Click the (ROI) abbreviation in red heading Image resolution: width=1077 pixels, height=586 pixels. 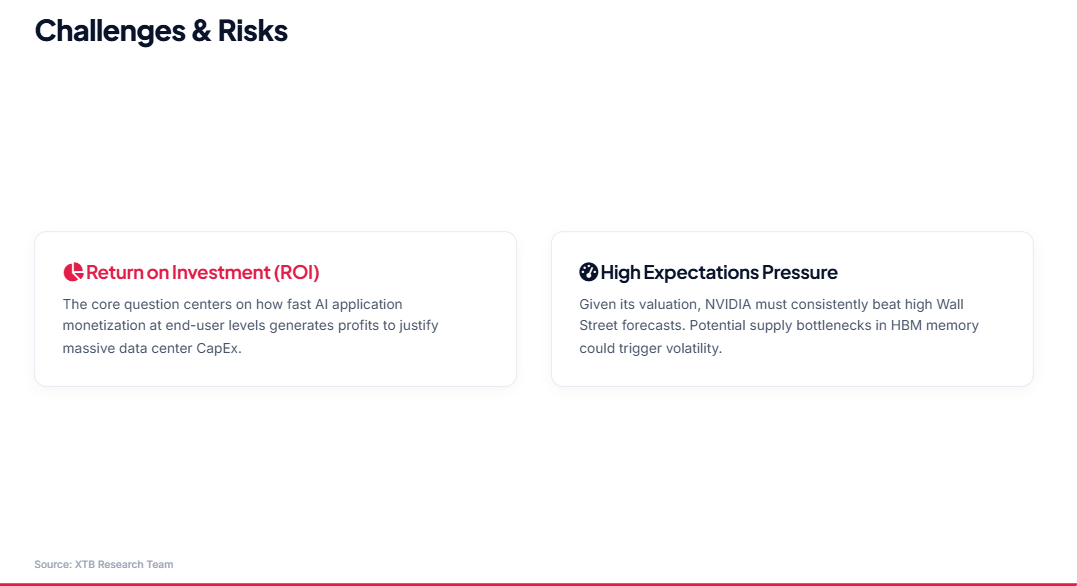[x=297, y=272]
